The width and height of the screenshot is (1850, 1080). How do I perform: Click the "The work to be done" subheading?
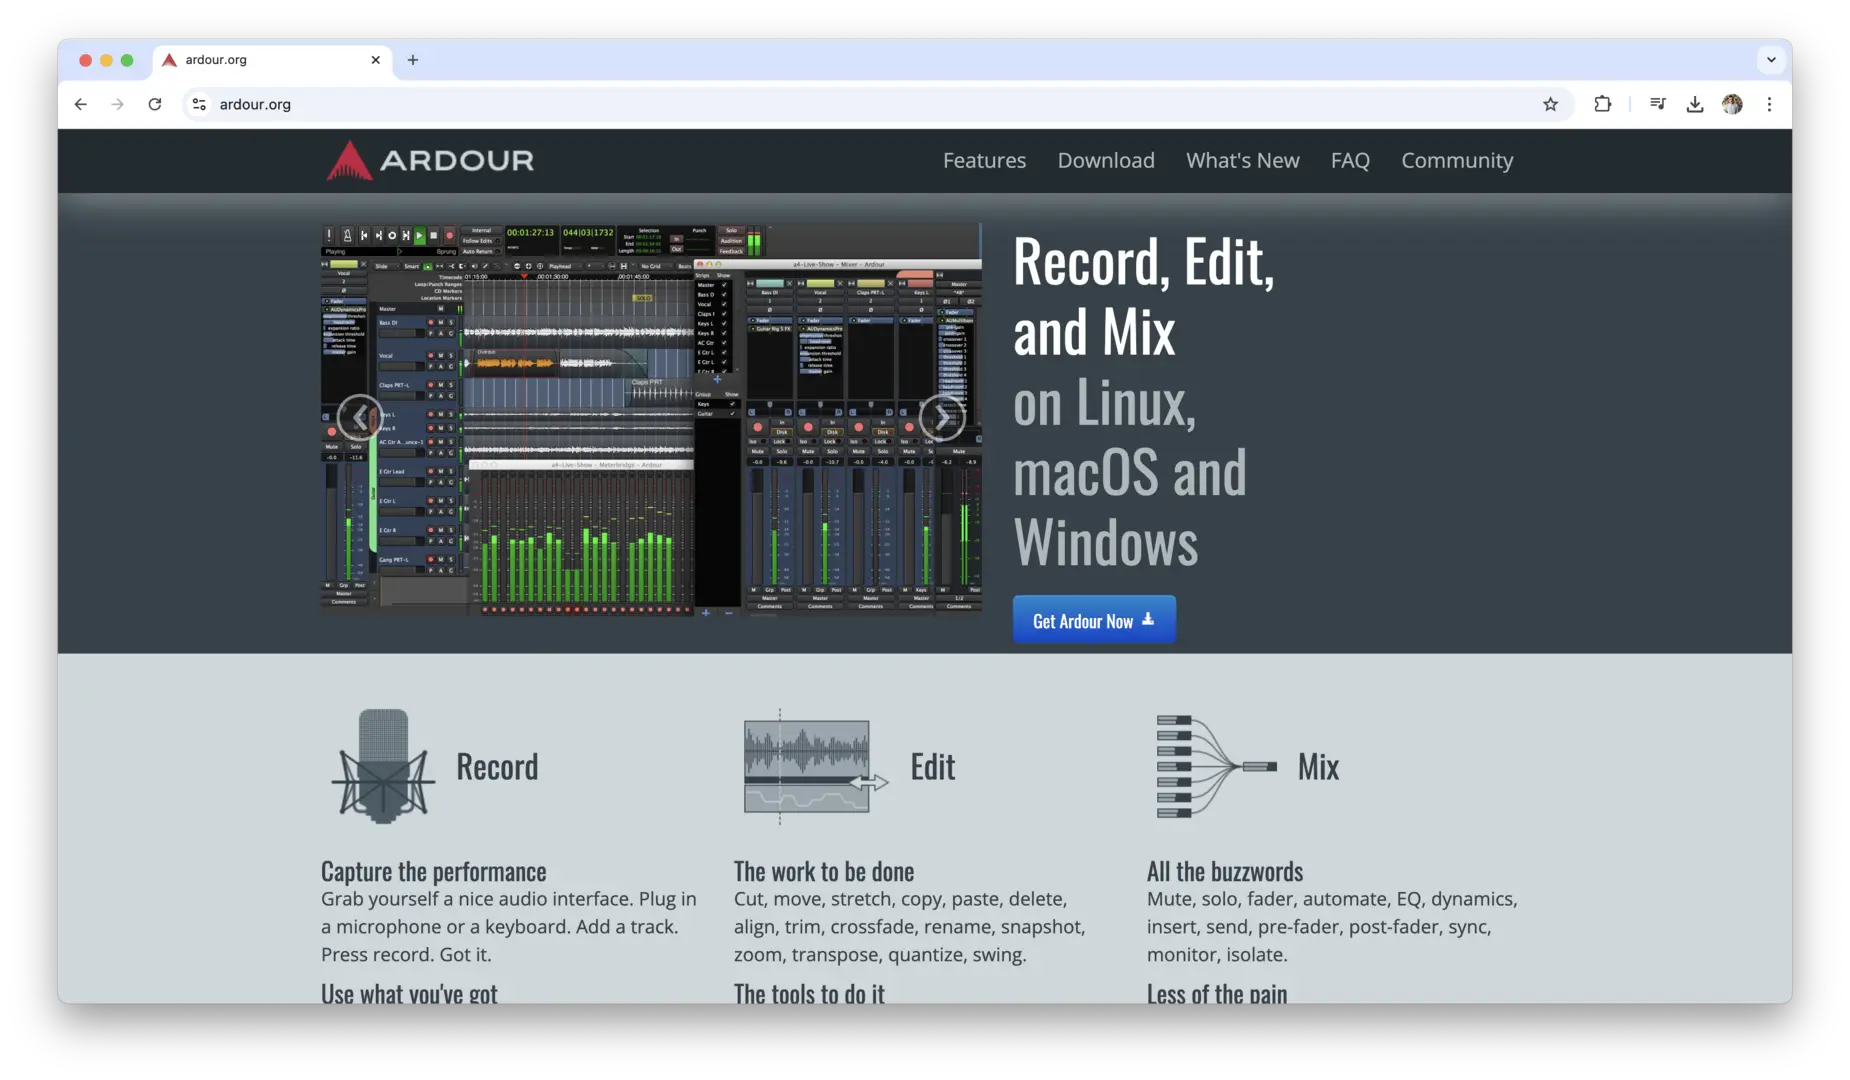tap(824, 871)
